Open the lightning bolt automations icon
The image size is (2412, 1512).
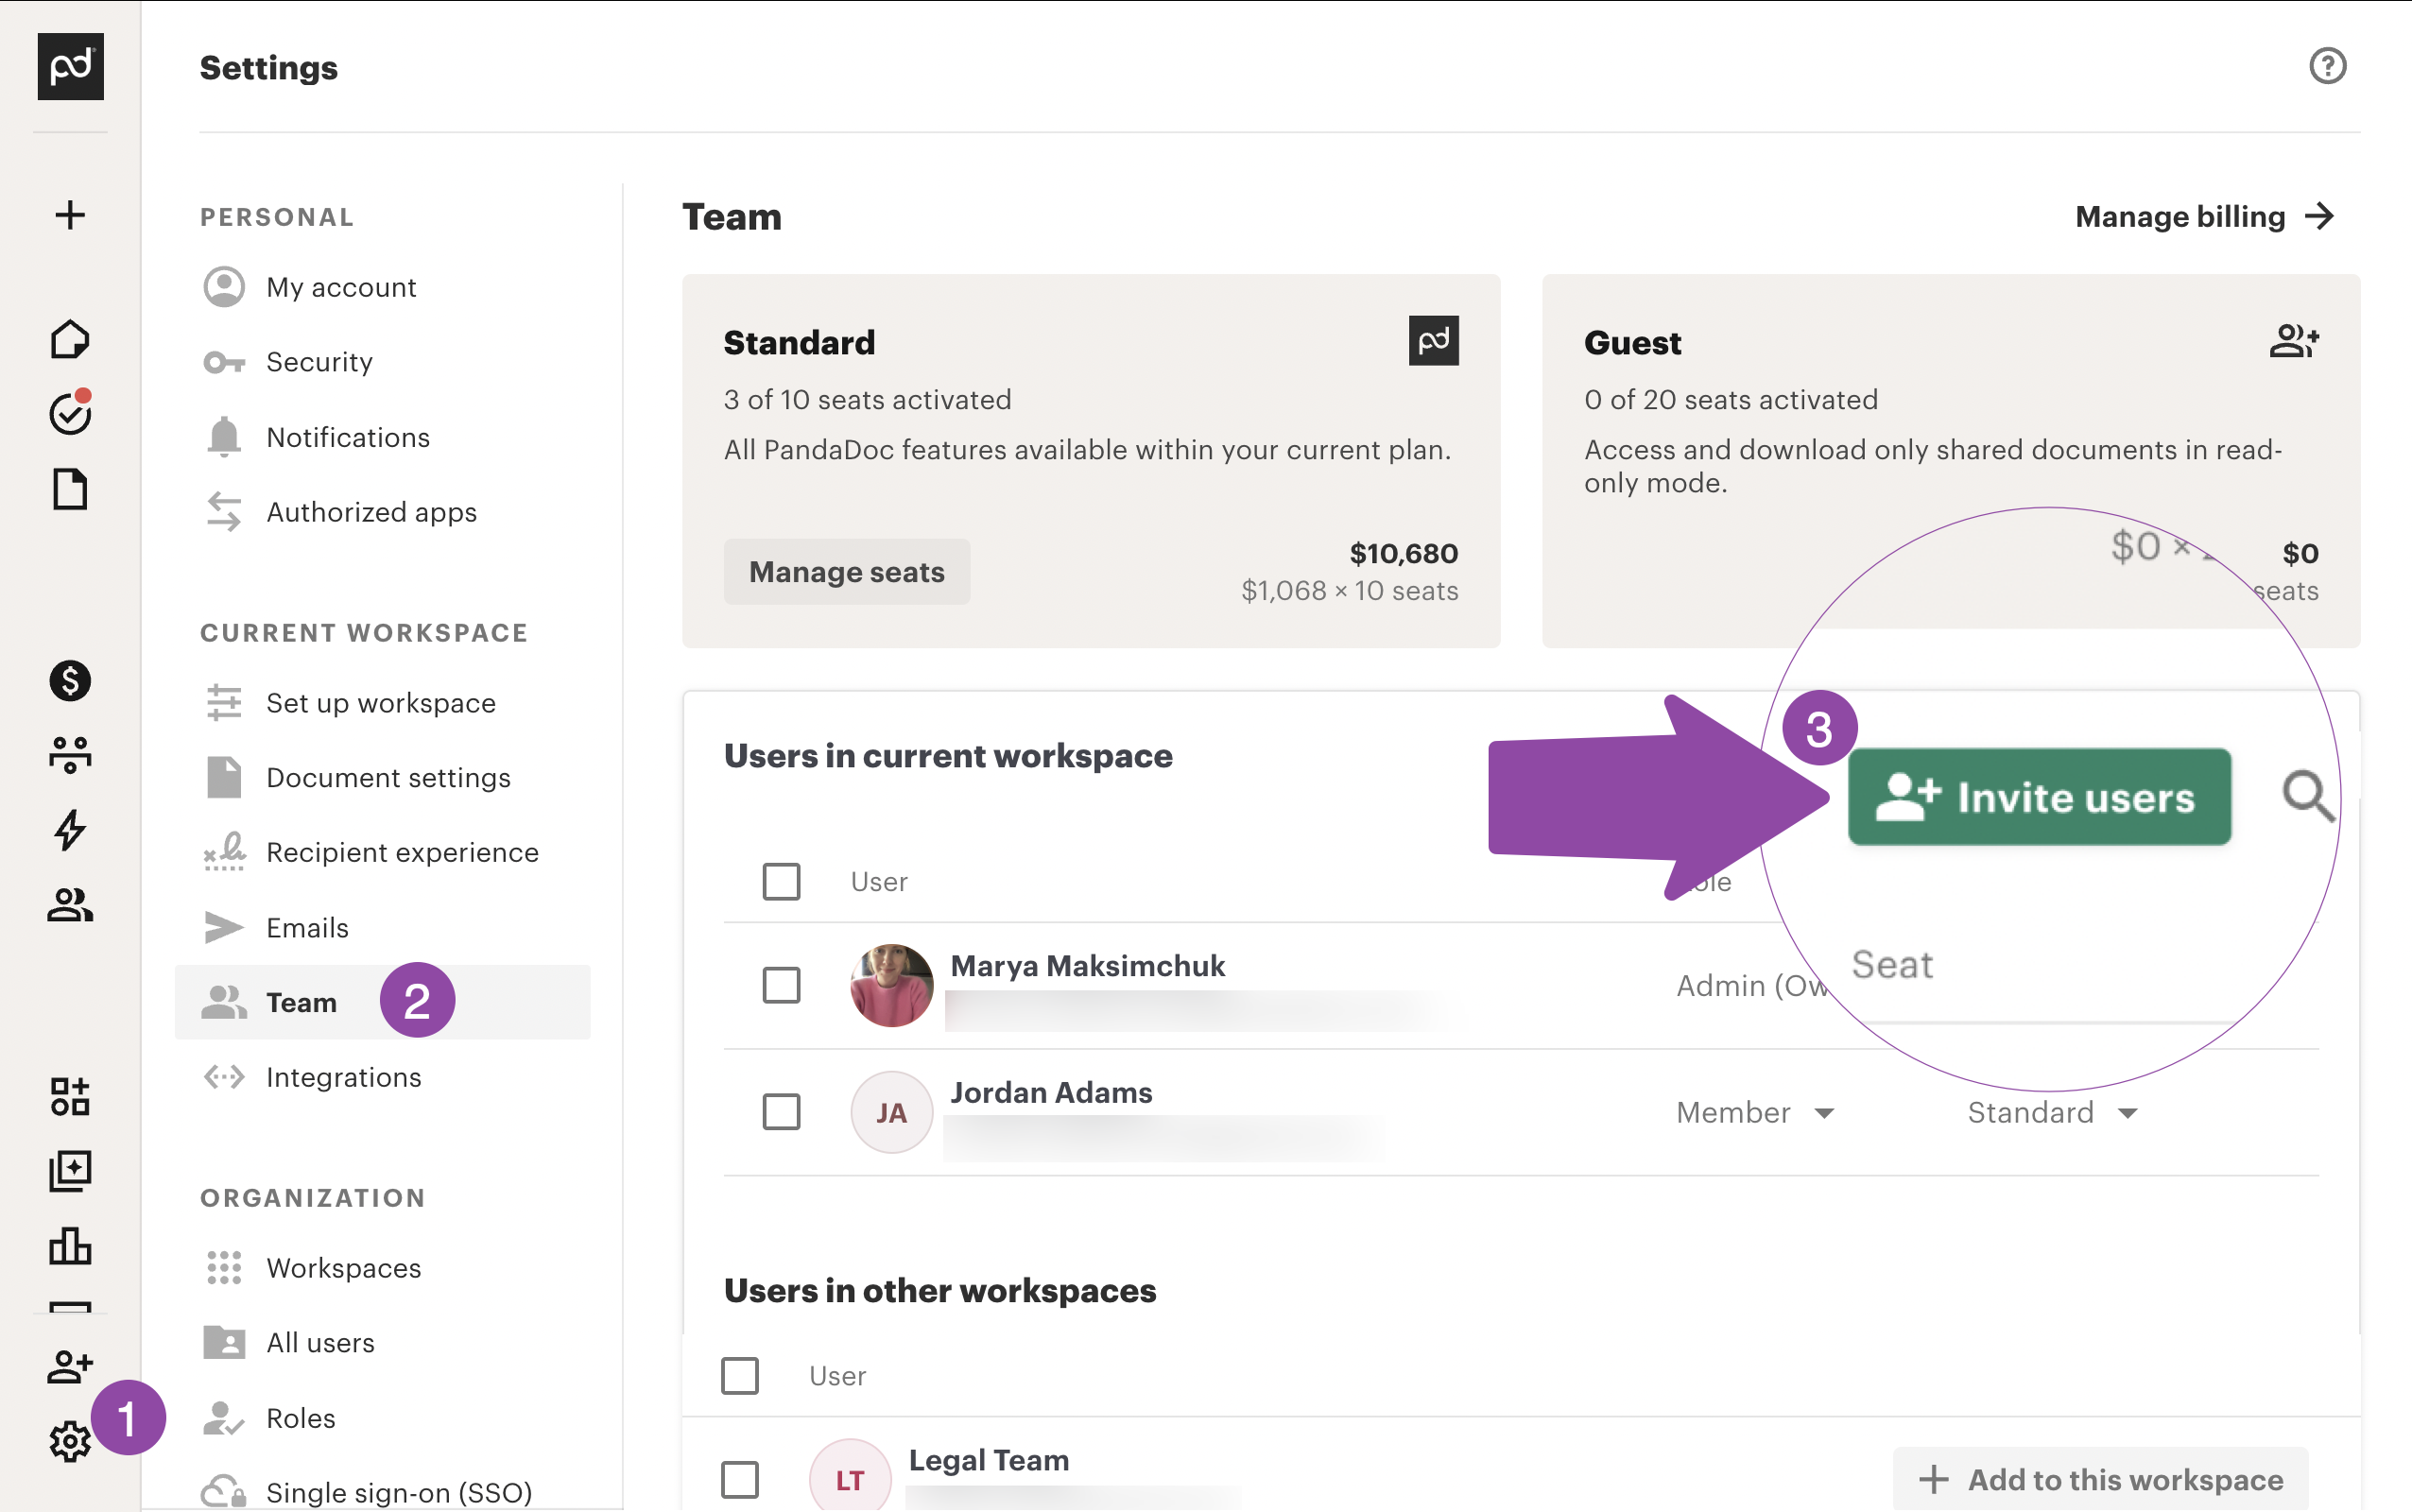coord(70,830)
